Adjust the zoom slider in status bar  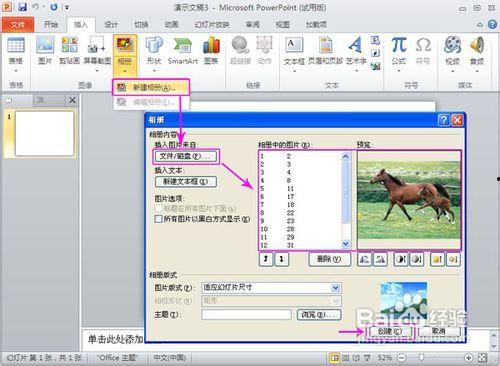[x=421, y=358]
